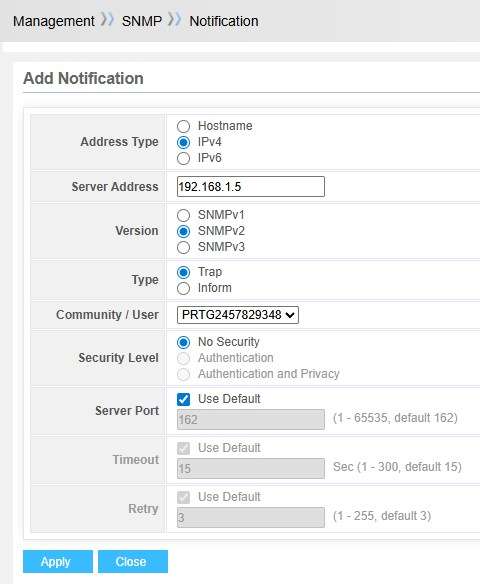Click the "(1 - 255, default 3)" hint

click(382, 516)
